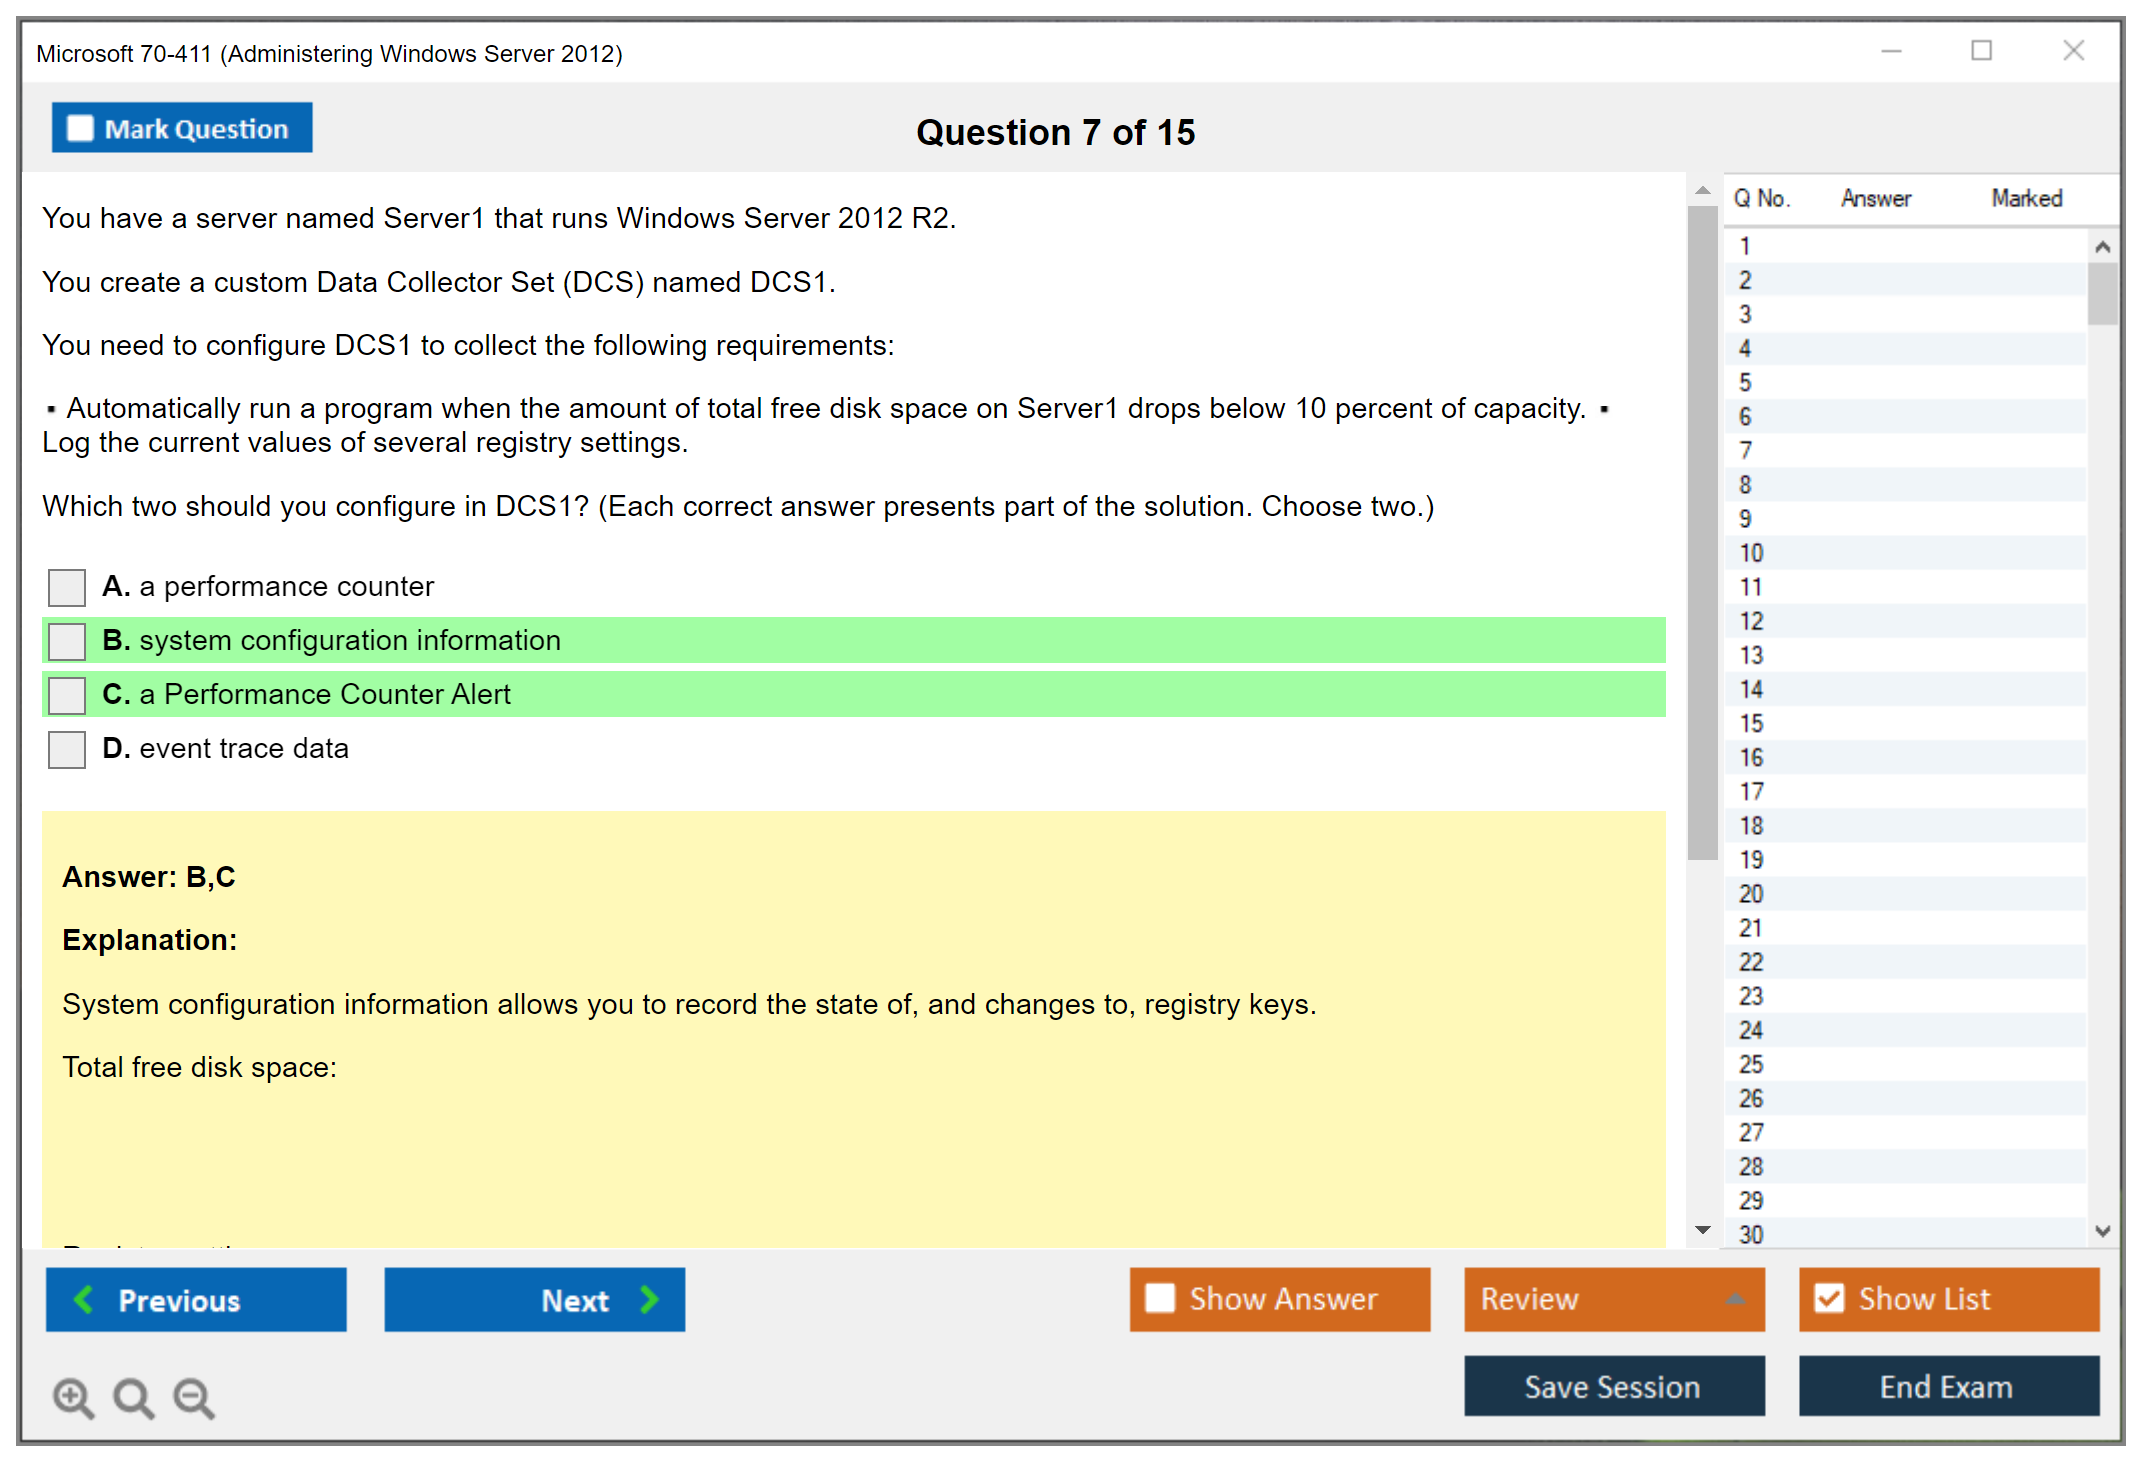Select question 12 in the list
Viewport: 2150px width, 1470px height.
1751,621
